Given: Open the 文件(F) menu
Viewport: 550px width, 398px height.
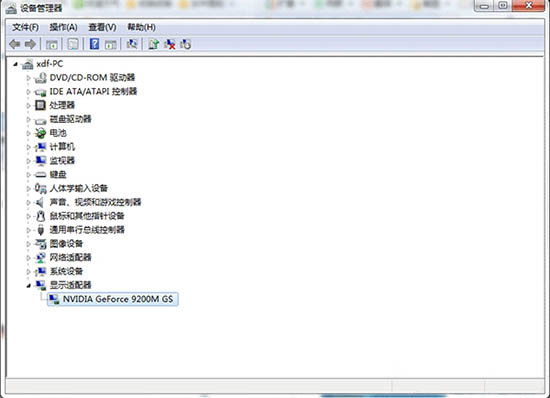Looking at the screenshot, I should [25, 27].
